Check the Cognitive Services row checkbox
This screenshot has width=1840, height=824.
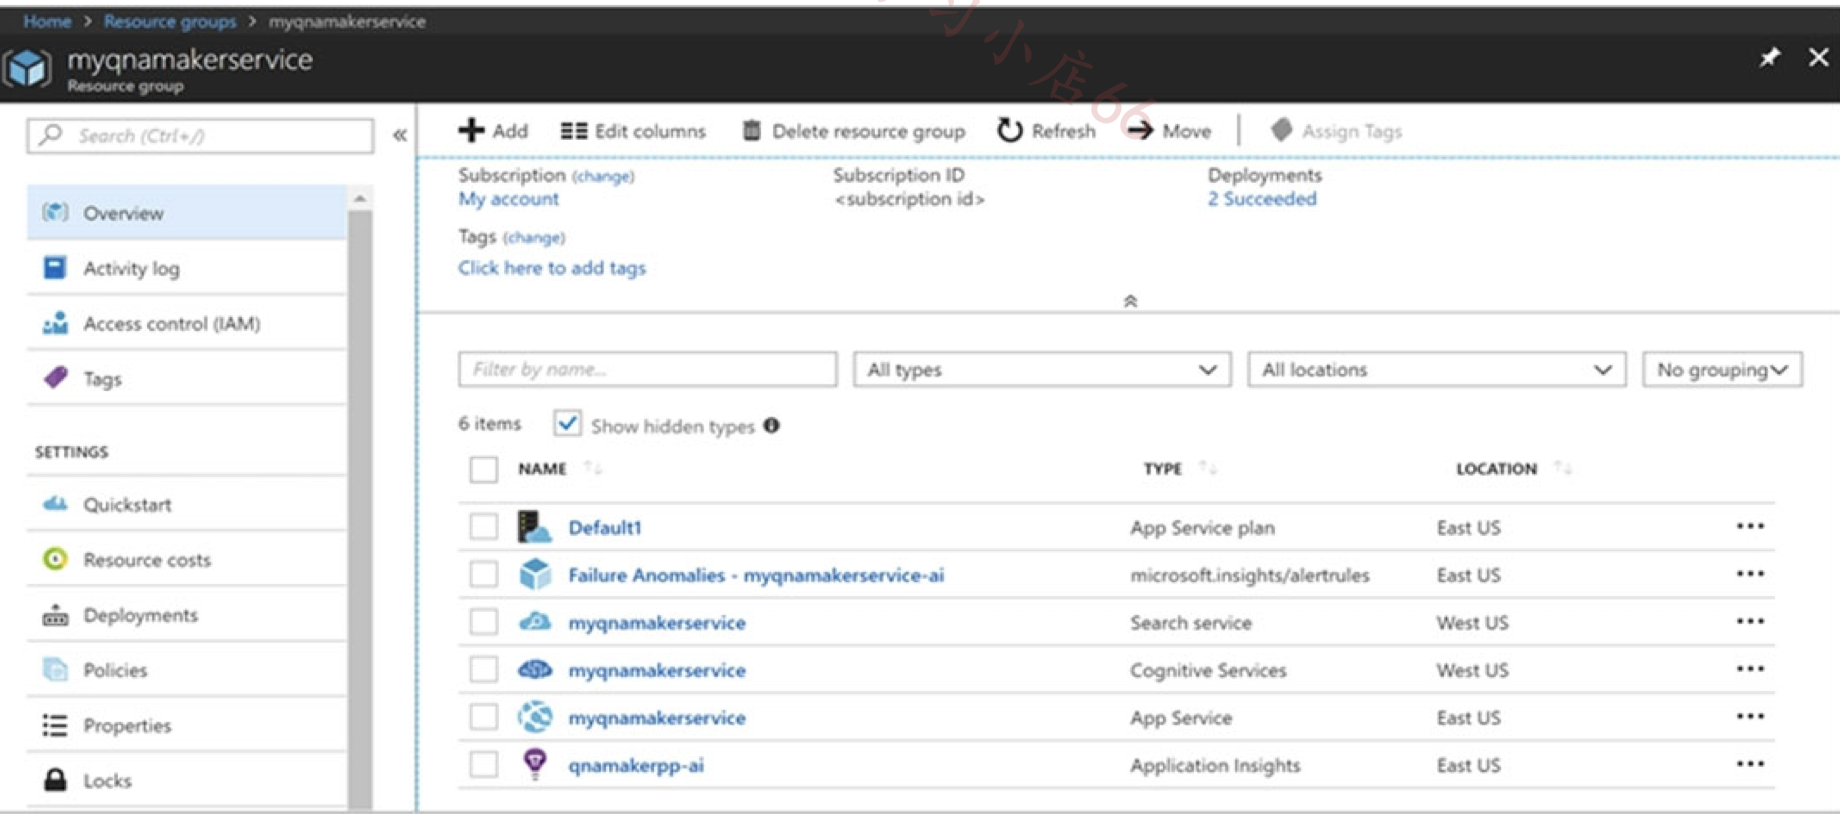(x=483, y=669)
